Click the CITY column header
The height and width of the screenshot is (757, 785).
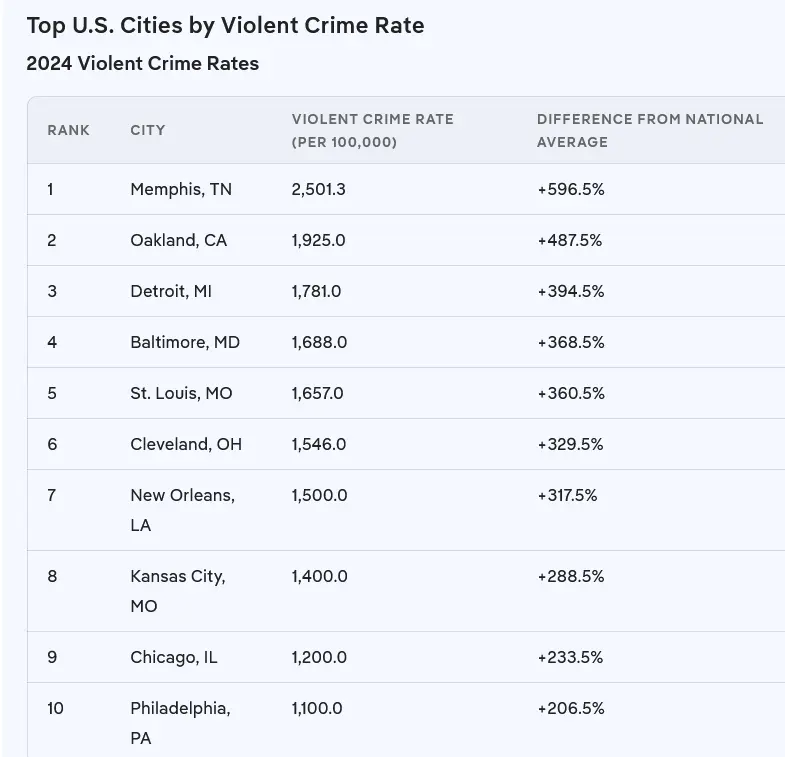148,130
